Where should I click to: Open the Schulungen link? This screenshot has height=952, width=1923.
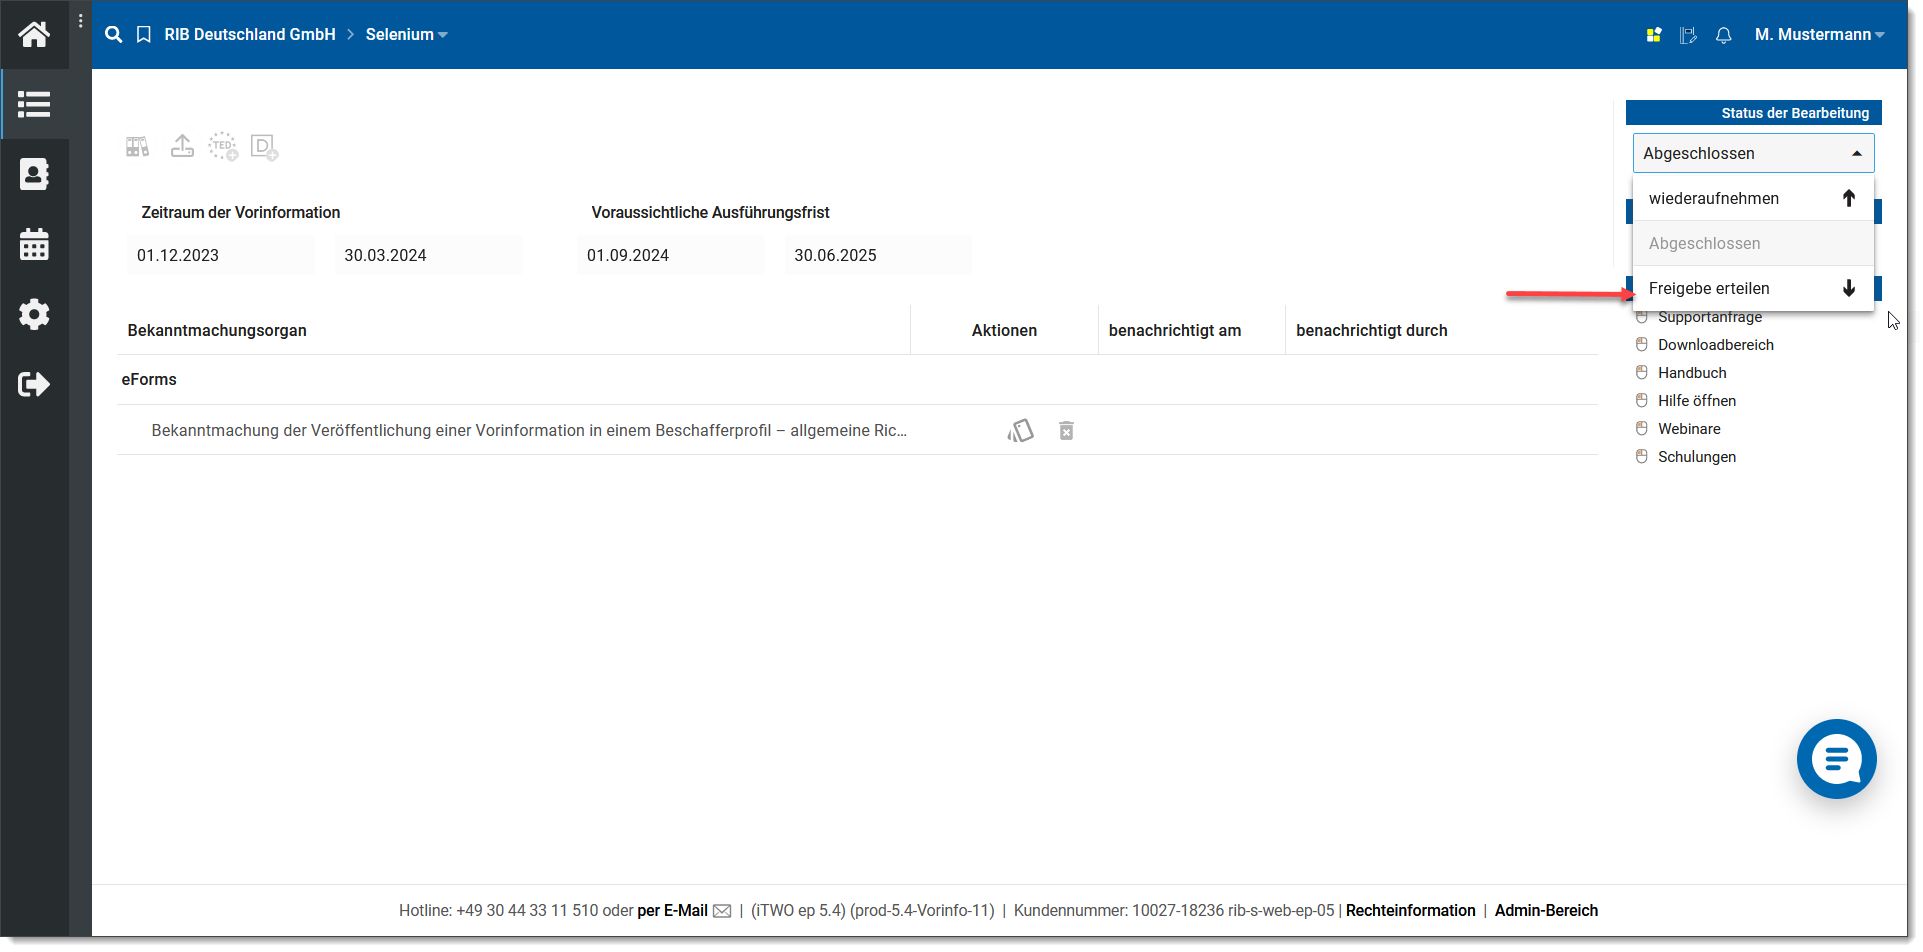tap(1696, 457)
